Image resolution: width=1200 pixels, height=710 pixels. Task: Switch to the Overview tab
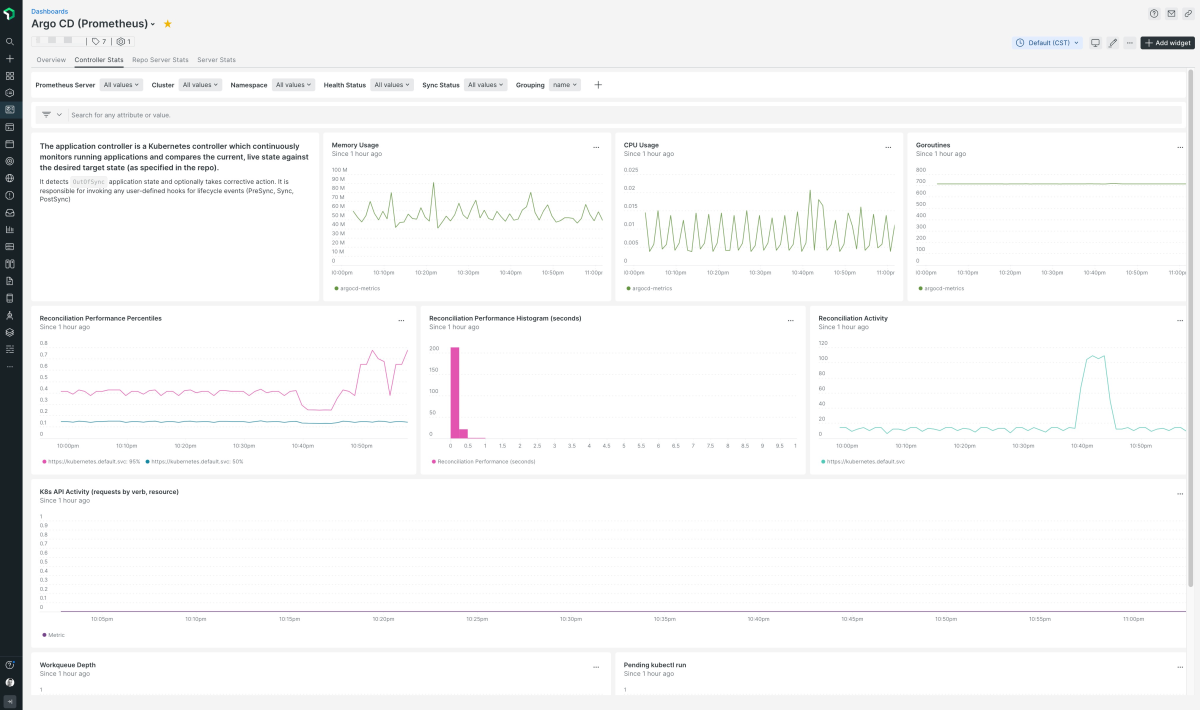tap(51, 60)
